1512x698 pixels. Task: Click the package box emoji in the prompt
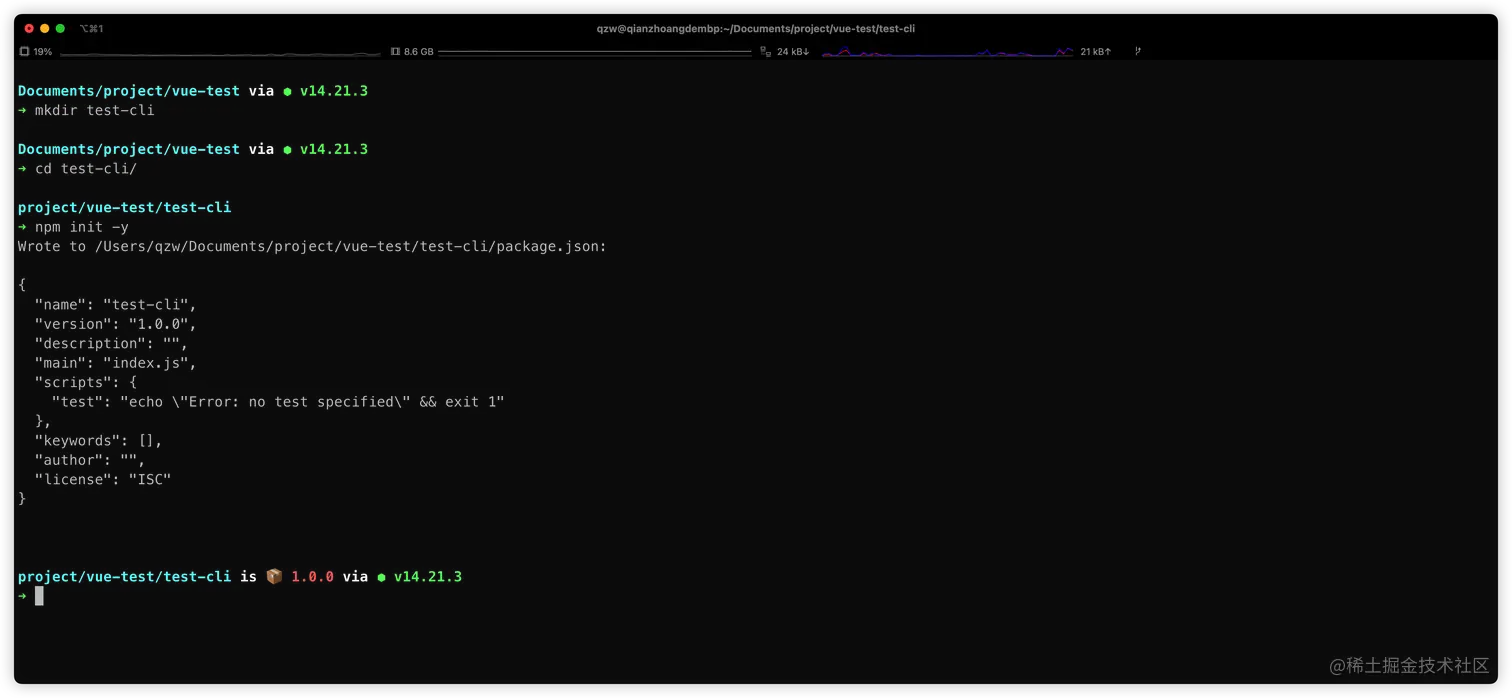point(274,577)
